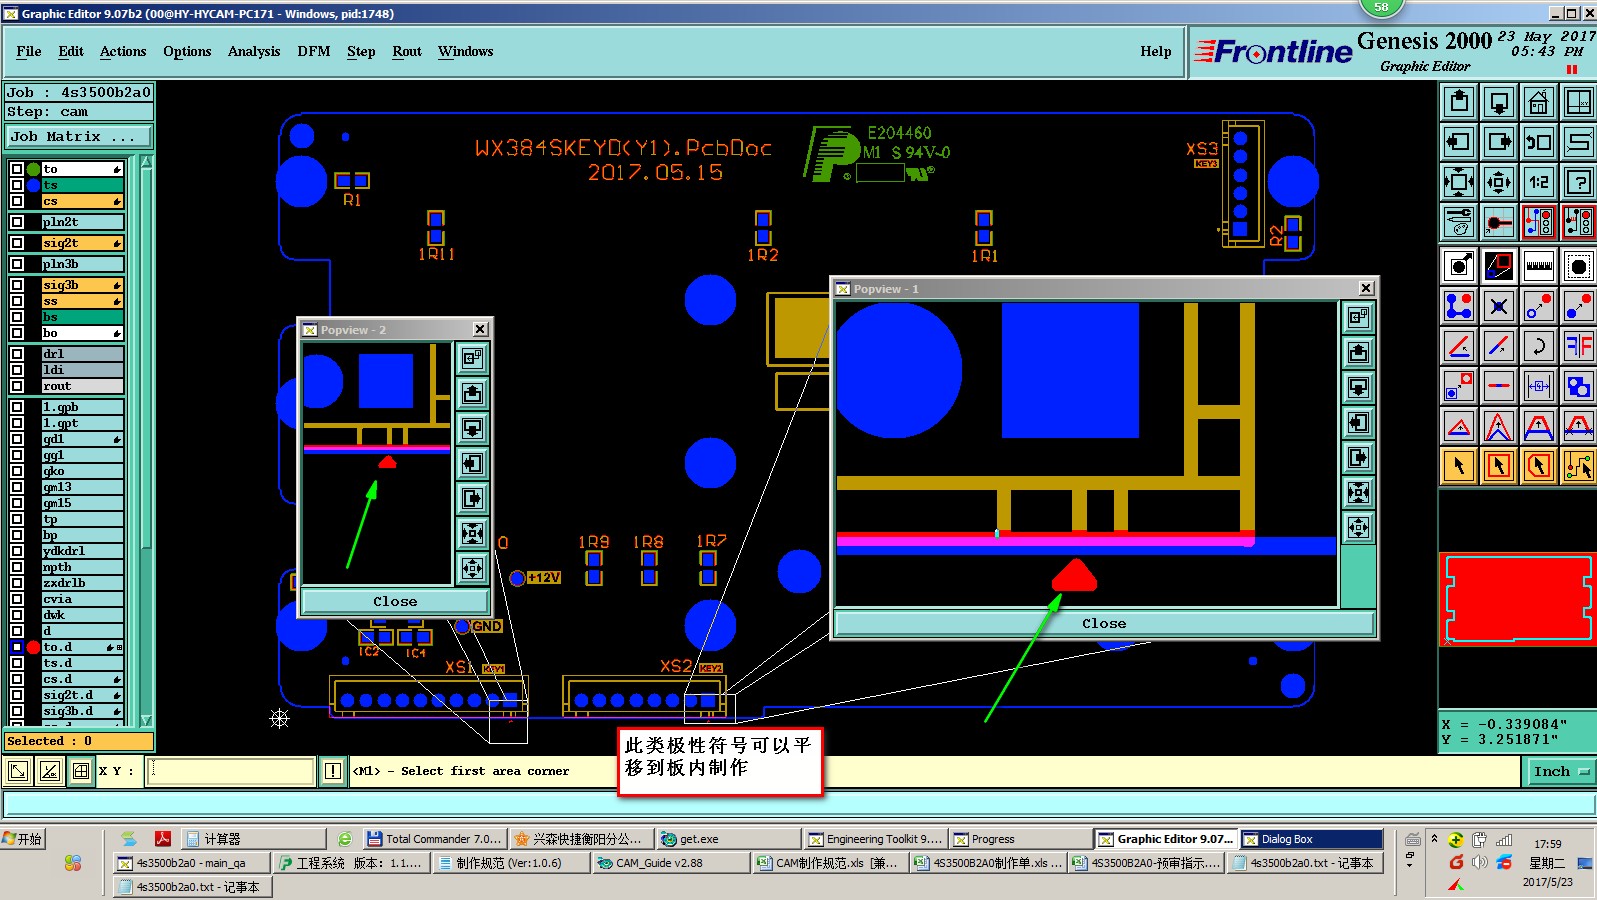
Task: Open the Inch units option menu
Action: click(1561, 771)
